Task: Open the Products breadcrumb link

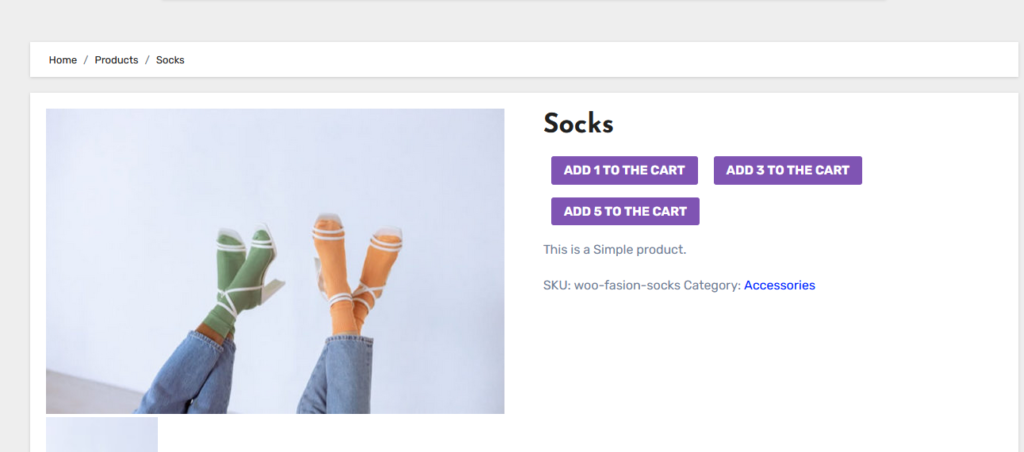Action: coord(116,60)
